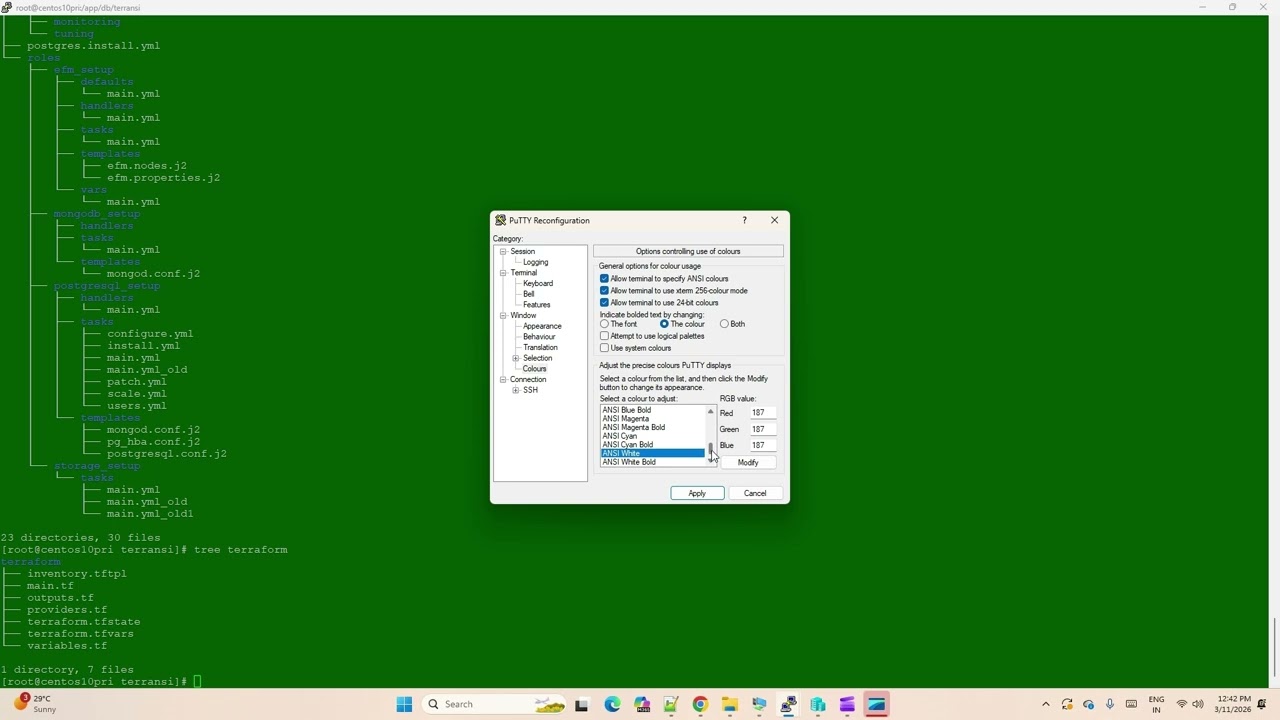Select ANSI Magenta Bold in colour list
This screenshot has height=720, width=1280.
pyautogui.click(x=652, y=427)
